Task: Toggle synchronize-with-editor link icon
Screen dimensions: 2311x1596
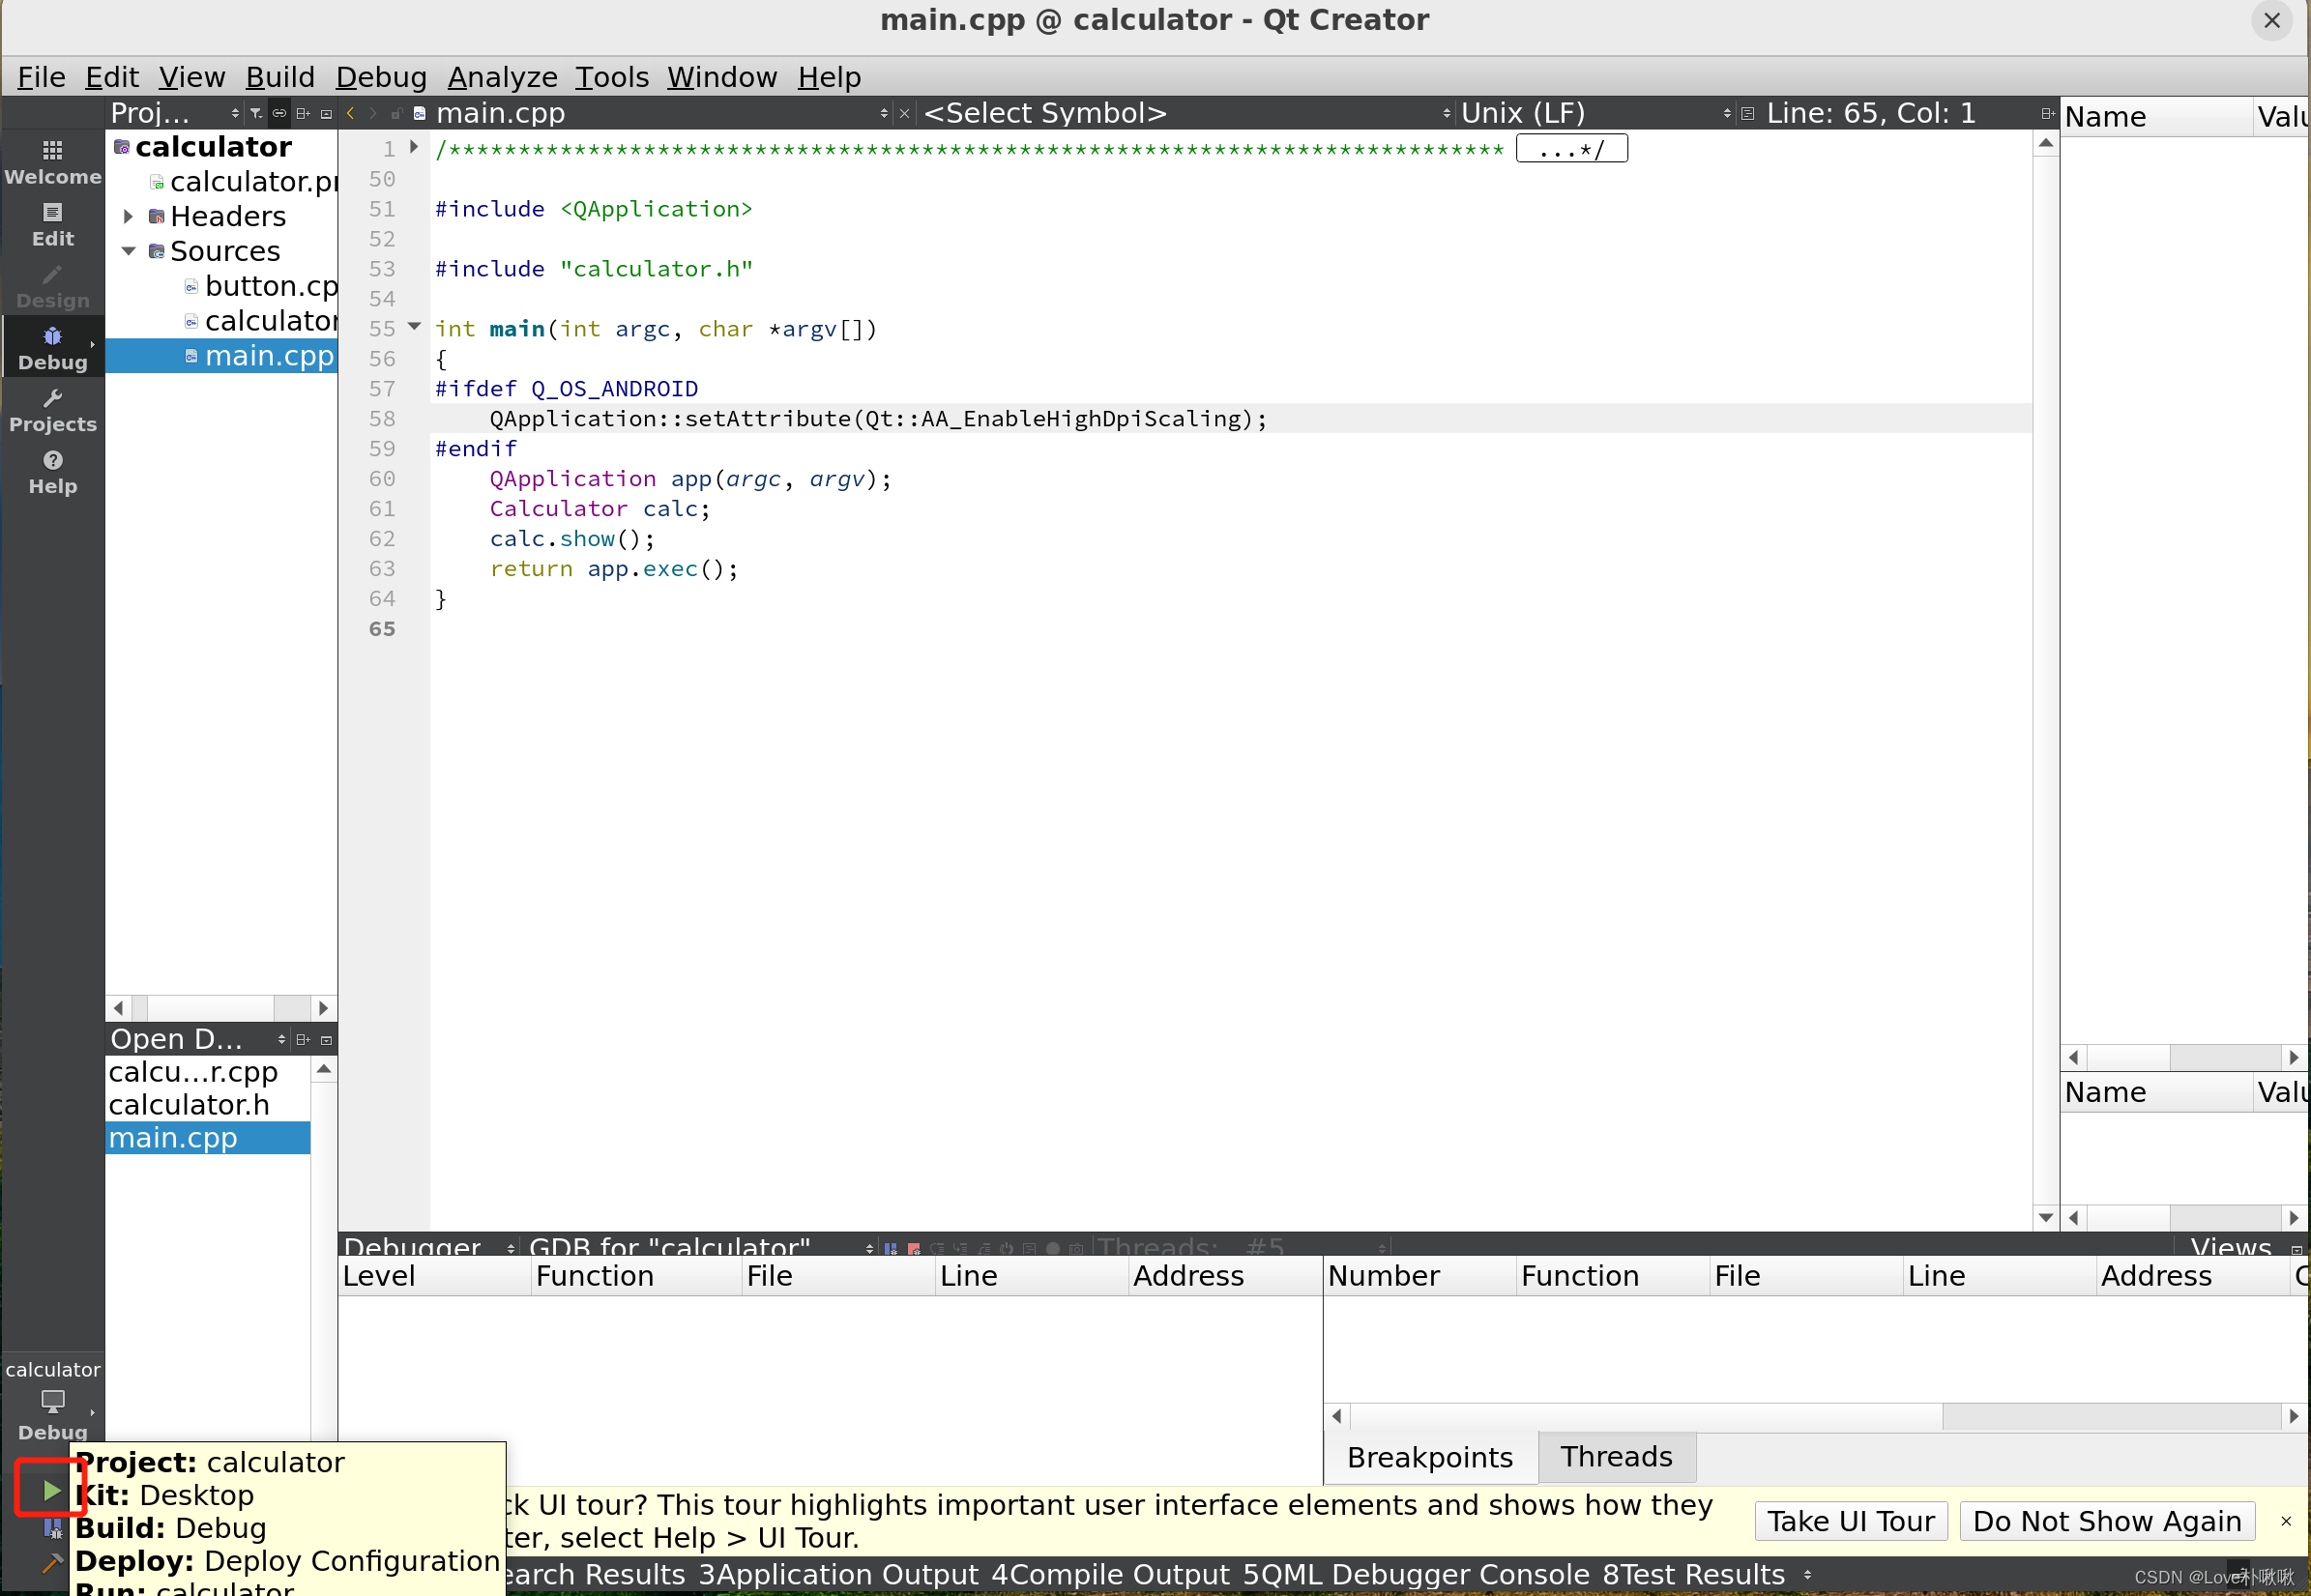Action: (280, 113)
